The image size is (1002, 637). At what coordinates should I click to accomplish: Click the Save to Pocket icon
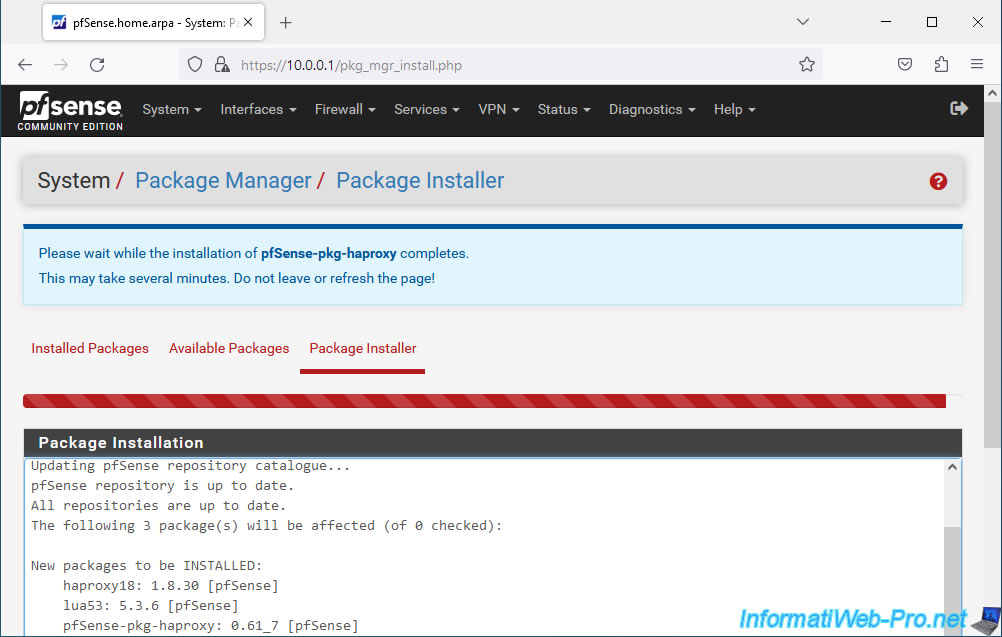coord(904,64)
